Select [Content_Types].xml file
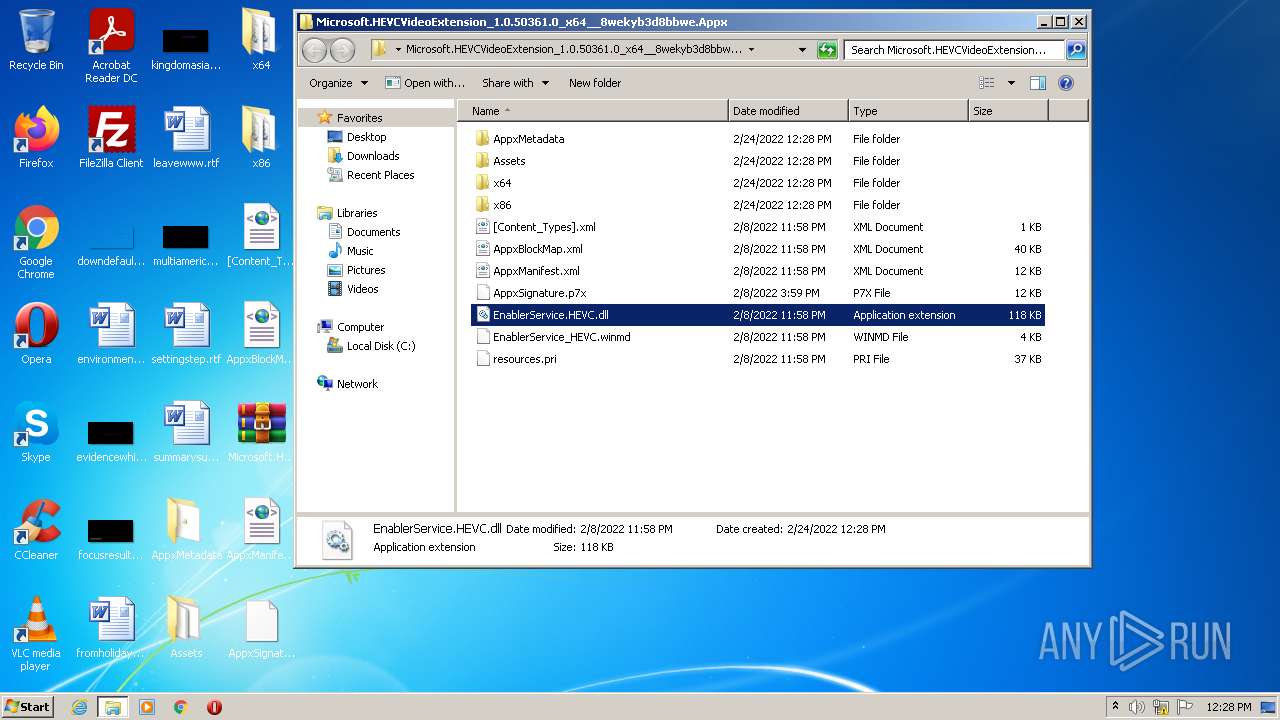 click(758, 227)
